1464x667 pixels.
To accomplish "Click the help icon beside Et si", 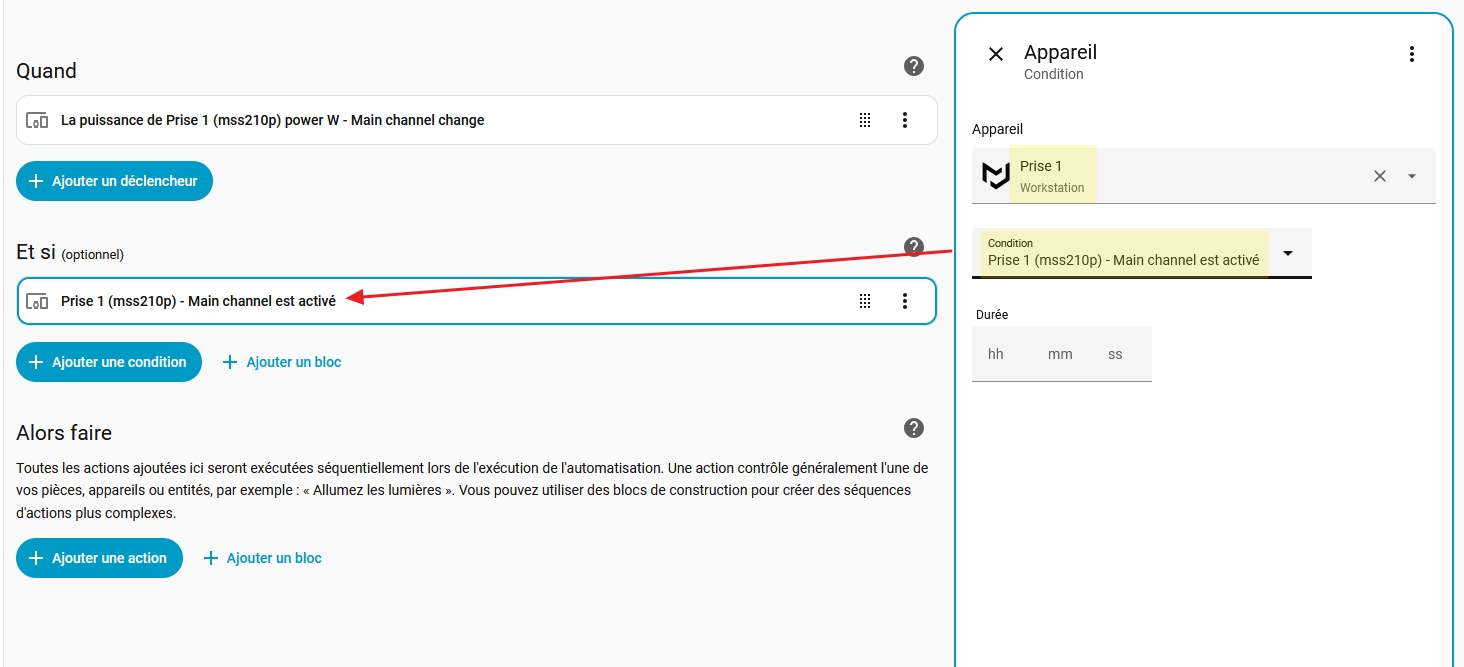I will click(913, 247).
